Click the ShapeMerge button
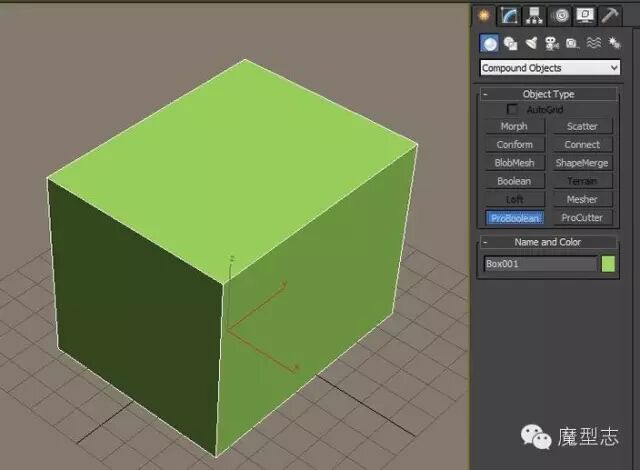The width and height of the screenshot is (640, 470). pos(582,163)
